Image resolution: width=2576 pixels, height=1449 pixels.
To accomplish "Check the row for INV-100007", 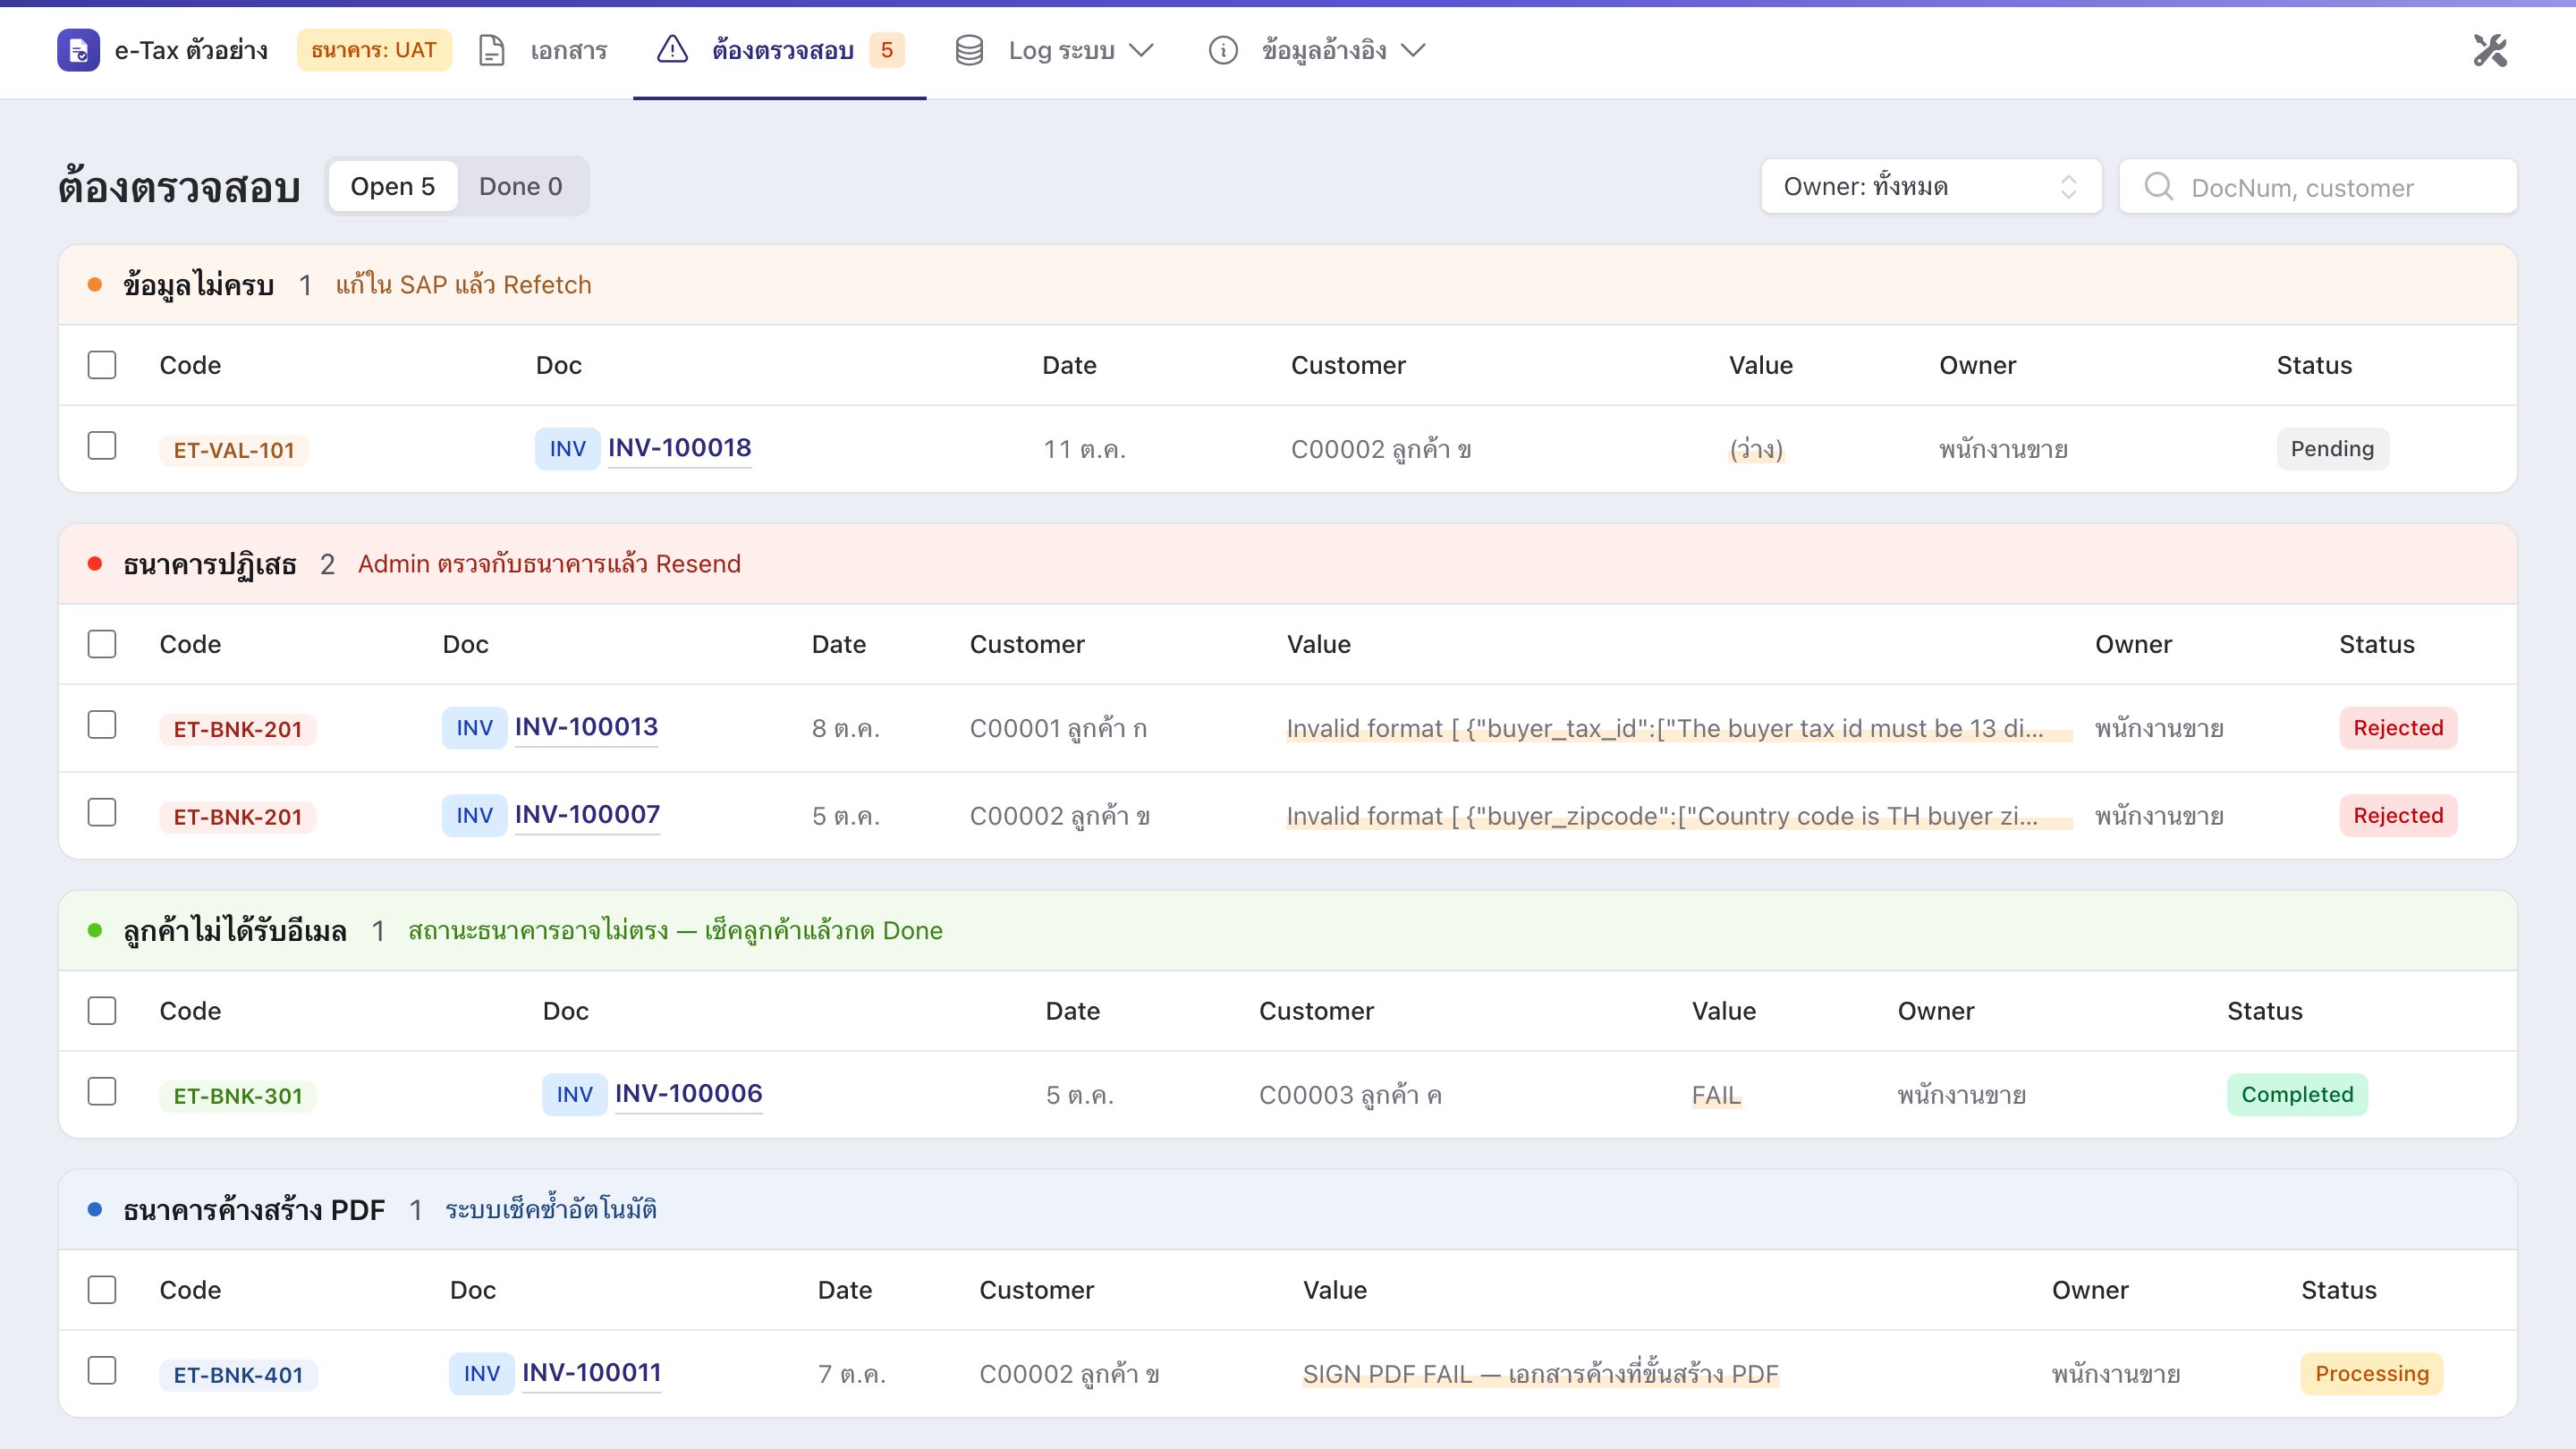I will coord(102,813).
